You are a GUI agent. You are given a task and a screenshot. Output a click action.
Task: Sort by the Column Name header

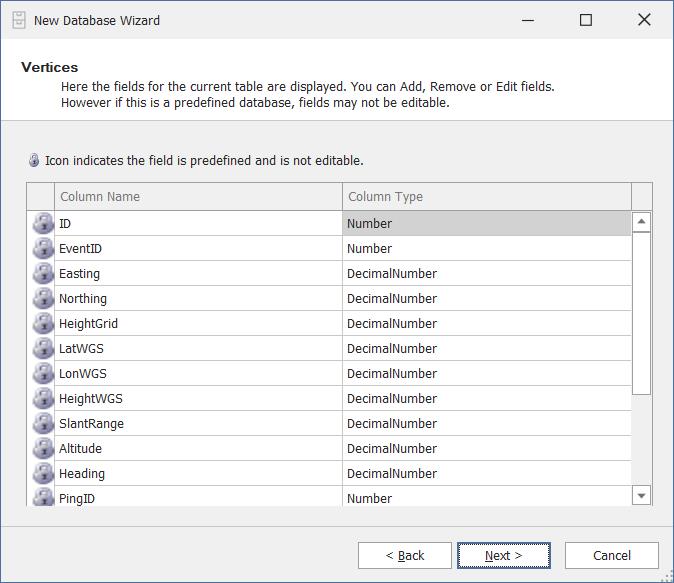click(199, 196)
